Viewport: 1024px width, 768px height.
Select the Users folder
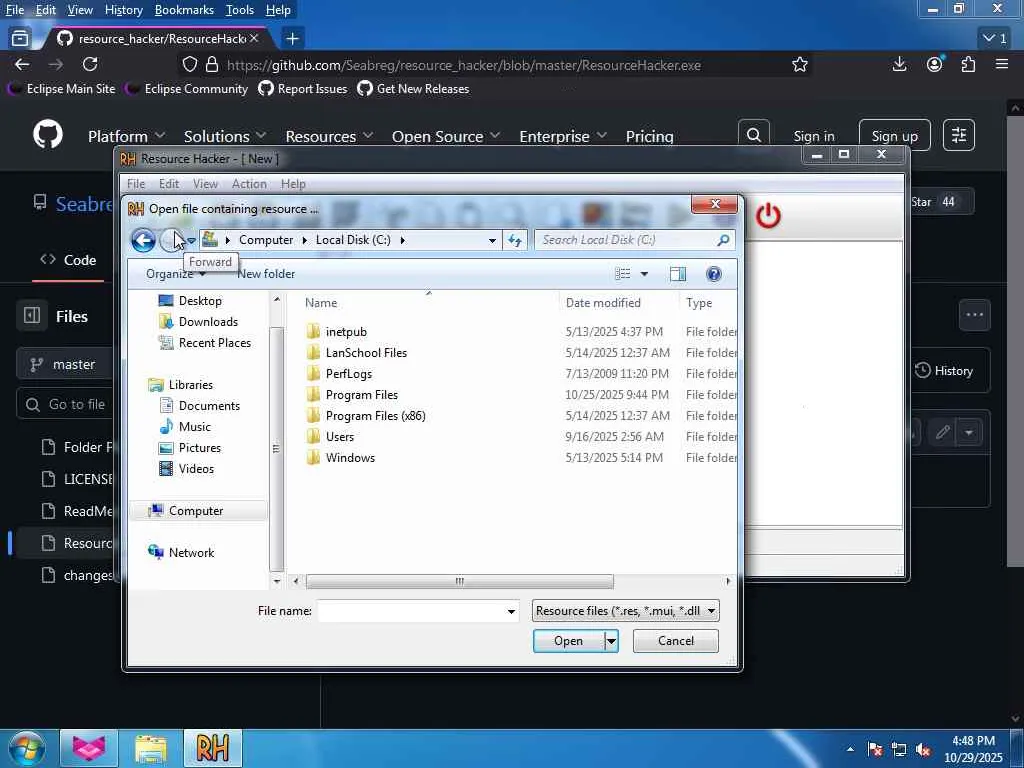point(340,436)
